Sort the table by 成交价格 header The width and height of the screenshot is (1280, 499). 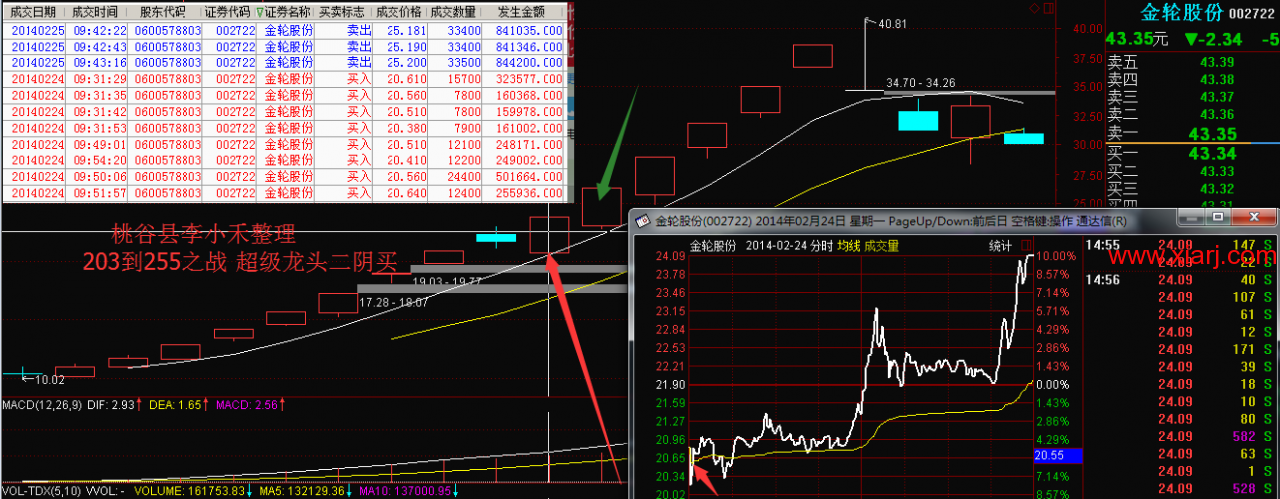(399, 12)
